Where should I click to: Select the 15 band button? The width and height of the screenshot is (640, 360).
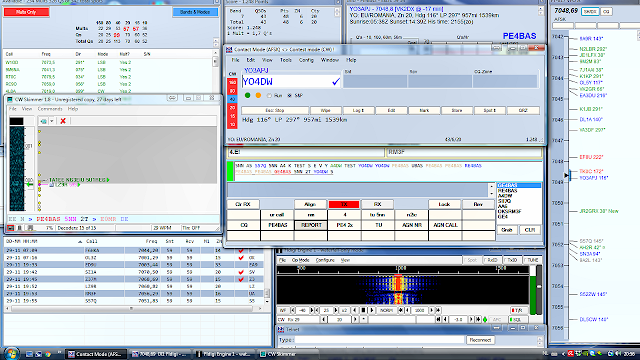coord(232,116)
